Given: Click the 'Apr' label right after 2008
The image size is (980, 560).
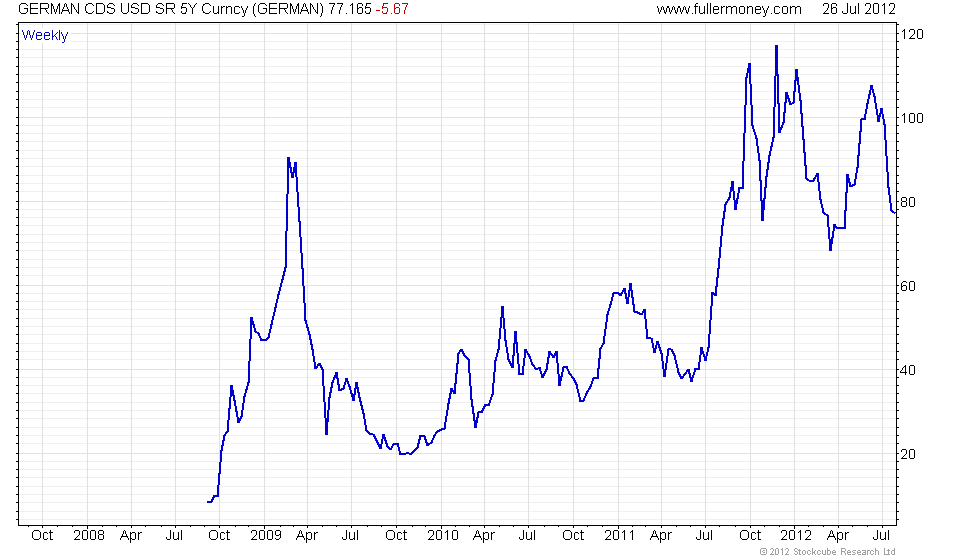Looking at the screenshot, I should click(131, 536).
